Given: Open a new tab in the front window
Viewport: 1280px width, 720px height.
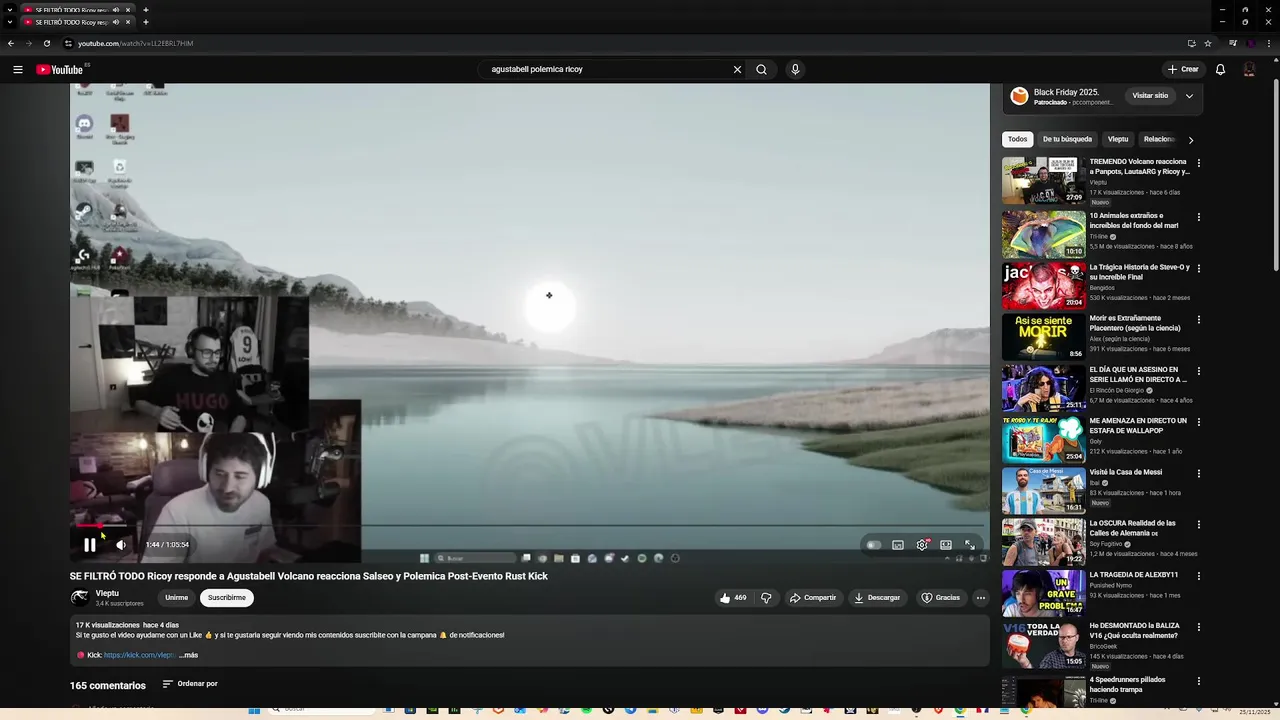Looking at the screenshot, I should tap(145, 22).
